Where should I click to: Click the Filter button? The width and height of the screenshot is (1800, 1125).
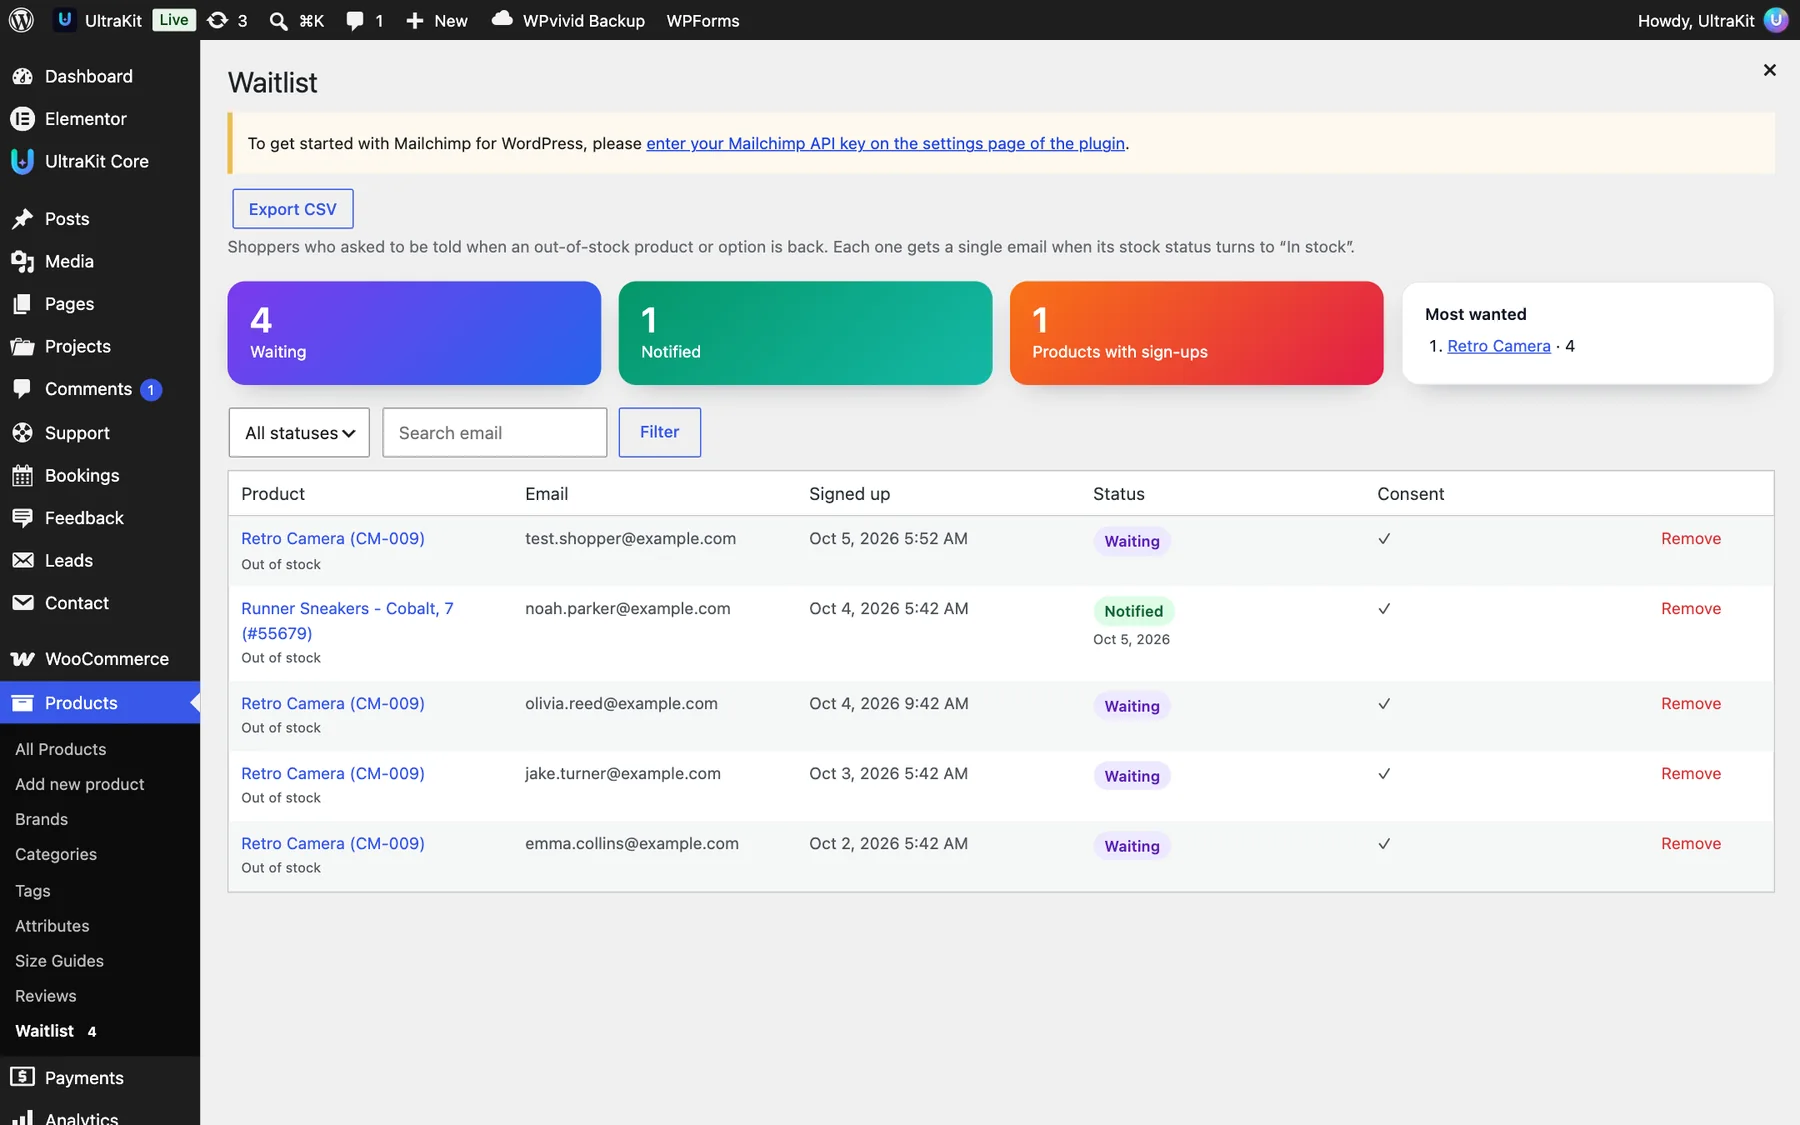pos(659,432)
